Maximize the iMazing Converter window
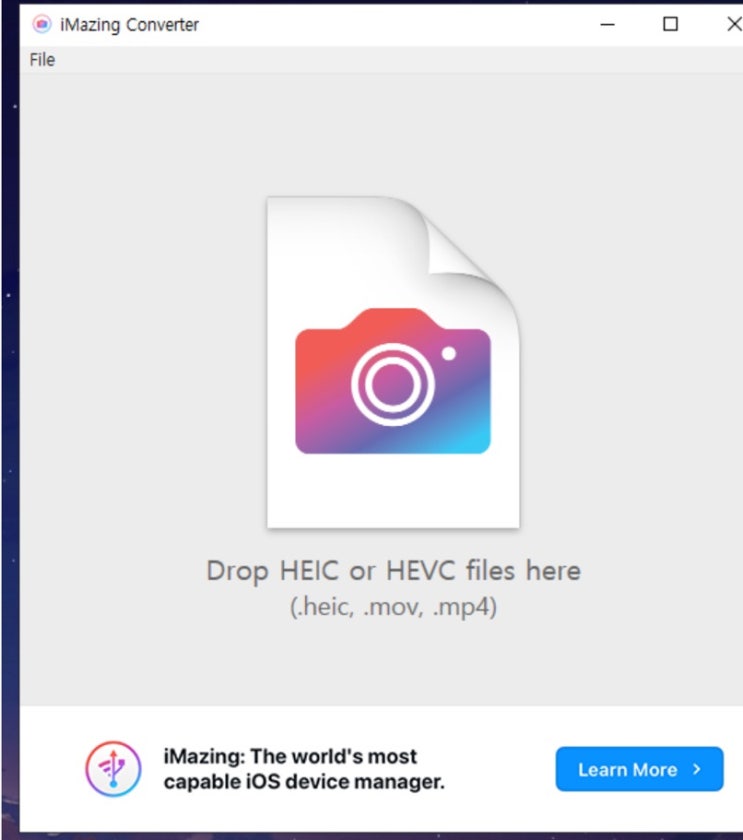The image size is (743, 840). (x=670, y=24)
